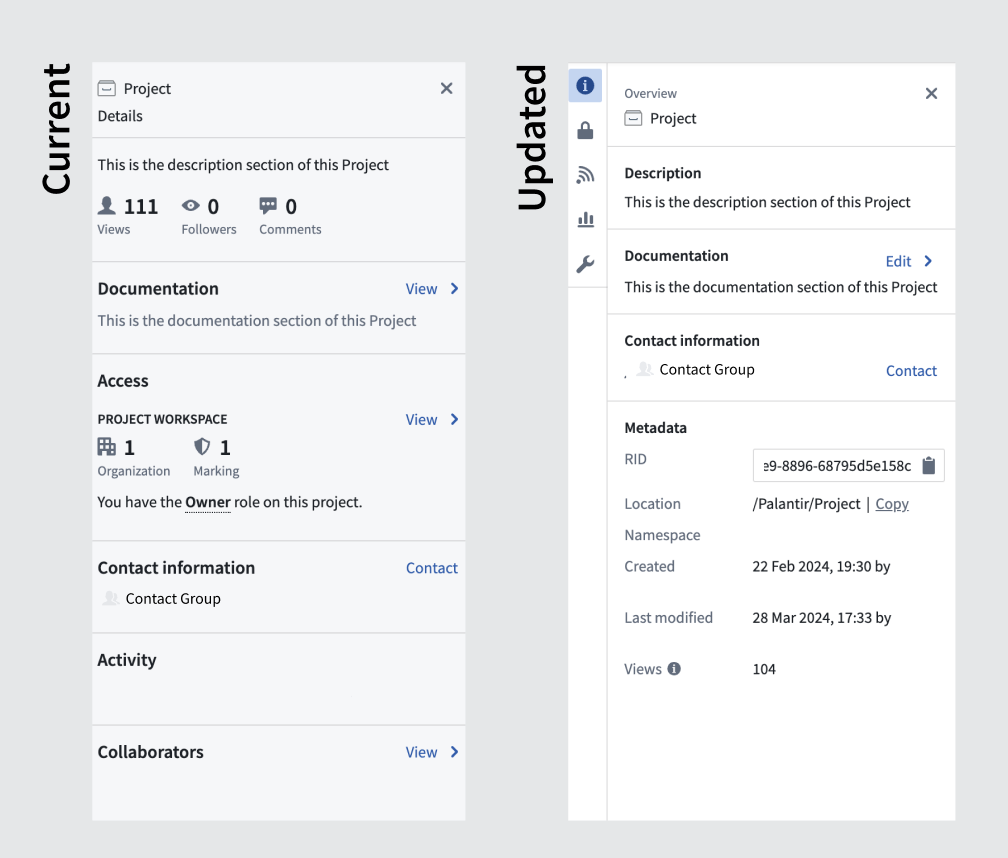Click the info icon beside Views
The width and height of the screenshot is (1008, 858).
[x=674, y=668]
